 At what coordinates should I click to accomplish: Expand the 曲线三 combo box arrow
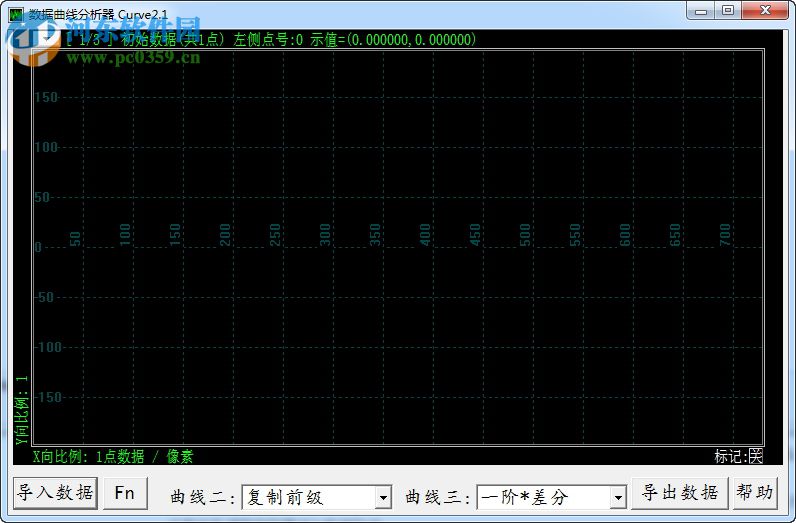tap(618, 497)
